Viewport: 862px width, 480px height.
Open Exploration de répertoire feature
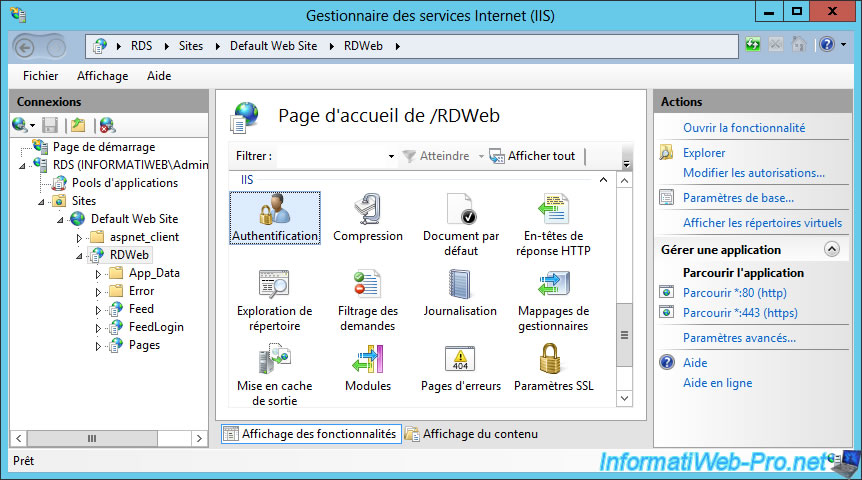point(274,300)
